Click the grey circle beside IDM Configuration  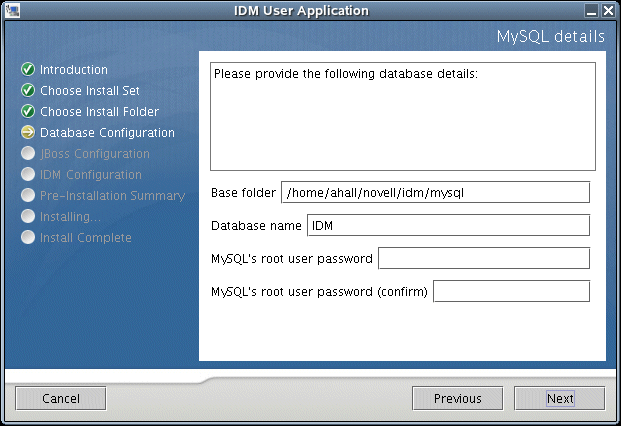[x=28, y=175]
